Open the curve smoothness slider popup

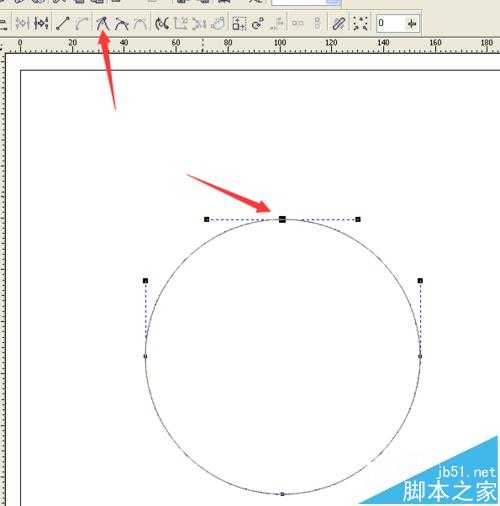412,24
